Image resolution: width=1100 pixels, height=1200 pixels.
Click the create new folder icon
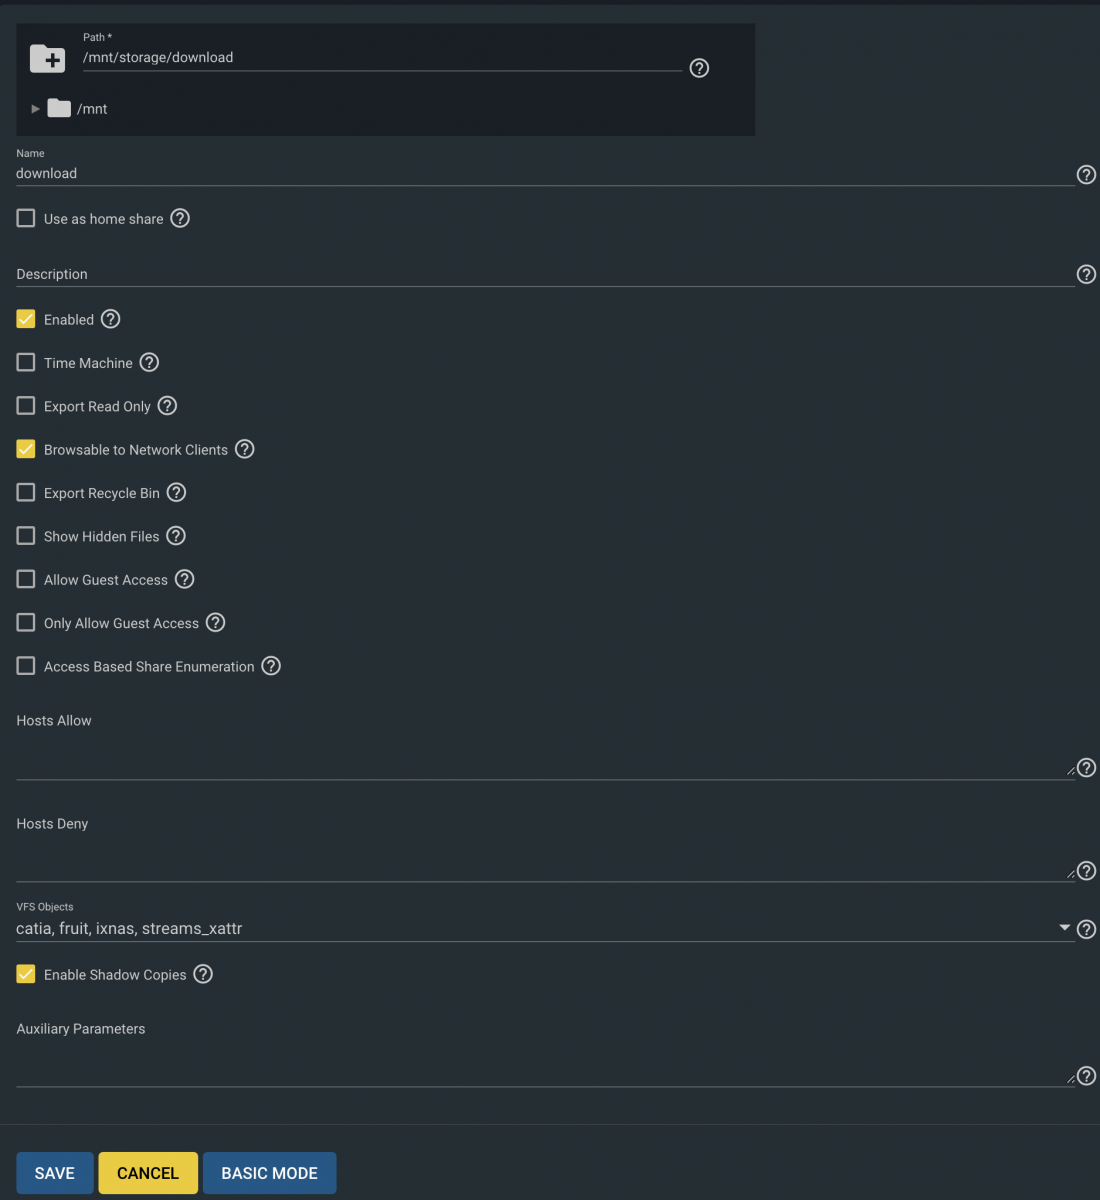coord(48,58)
